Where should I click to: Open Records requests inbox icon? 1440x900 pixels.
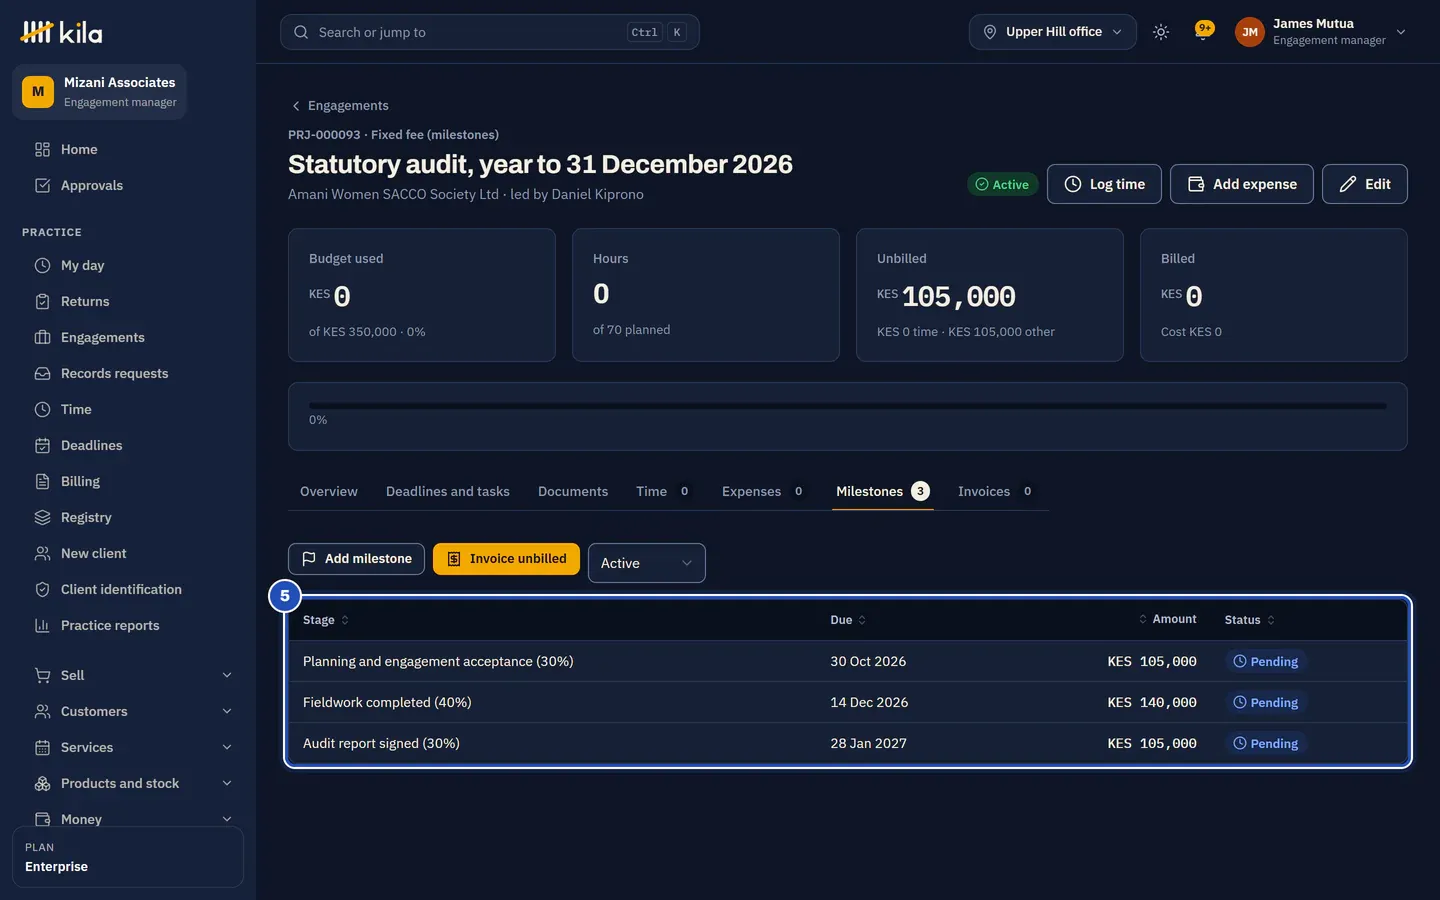click(x=42, y=373)
